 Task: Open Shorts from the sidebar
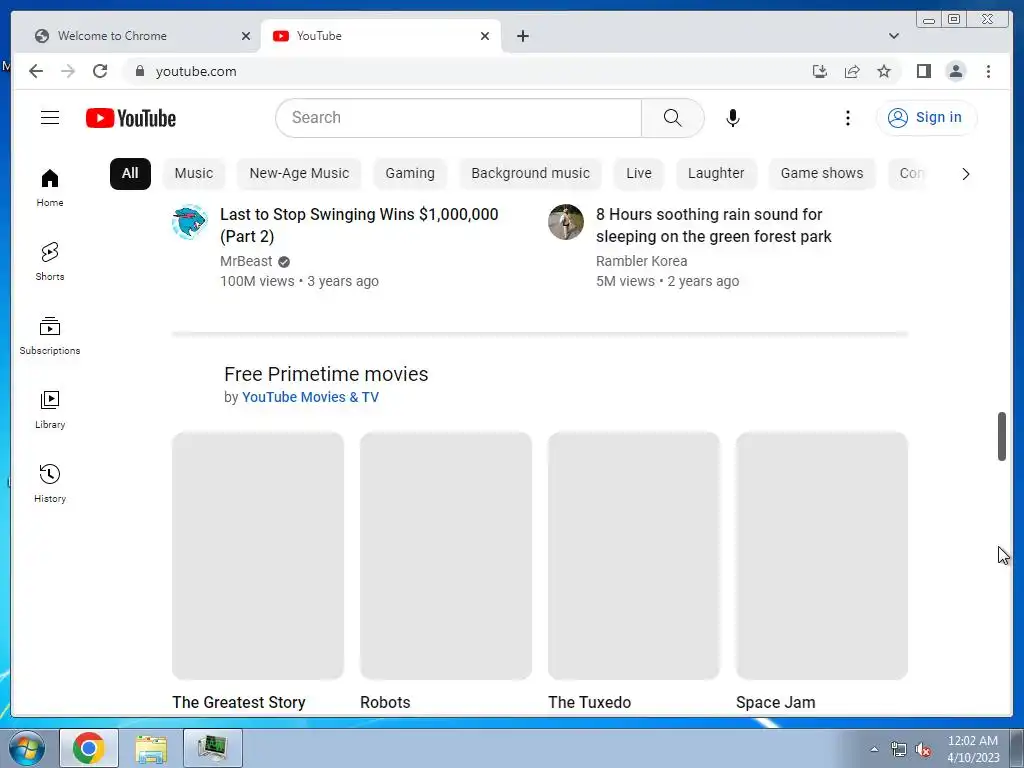pyautogui.click(x=50, y=261)
